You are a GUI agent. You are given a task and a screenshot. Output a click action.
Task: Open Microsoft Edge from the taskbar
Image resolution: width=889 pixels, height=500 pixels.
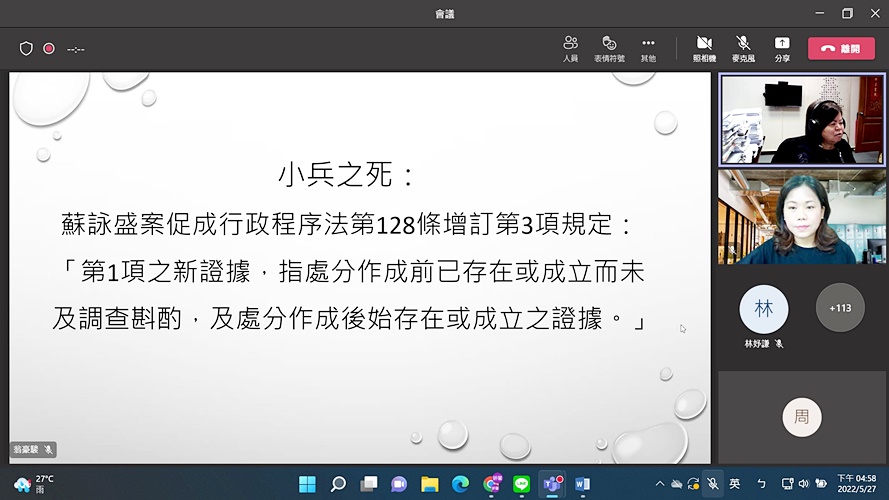(x=460, y=484)
